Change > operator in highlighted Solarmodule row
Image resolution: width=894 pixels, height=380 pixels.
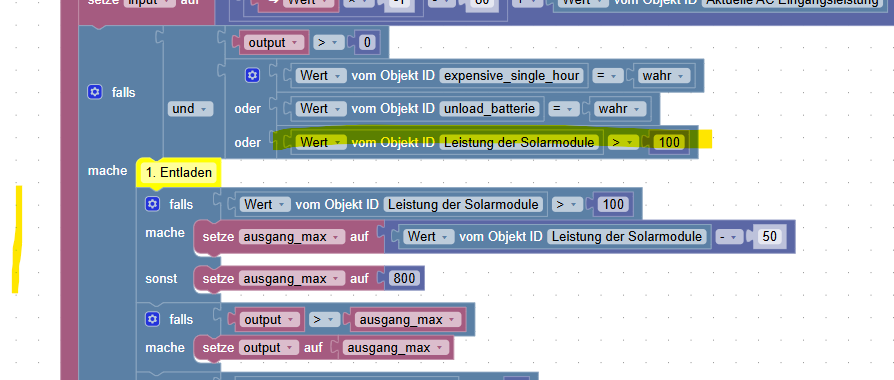tap(623, 142)
